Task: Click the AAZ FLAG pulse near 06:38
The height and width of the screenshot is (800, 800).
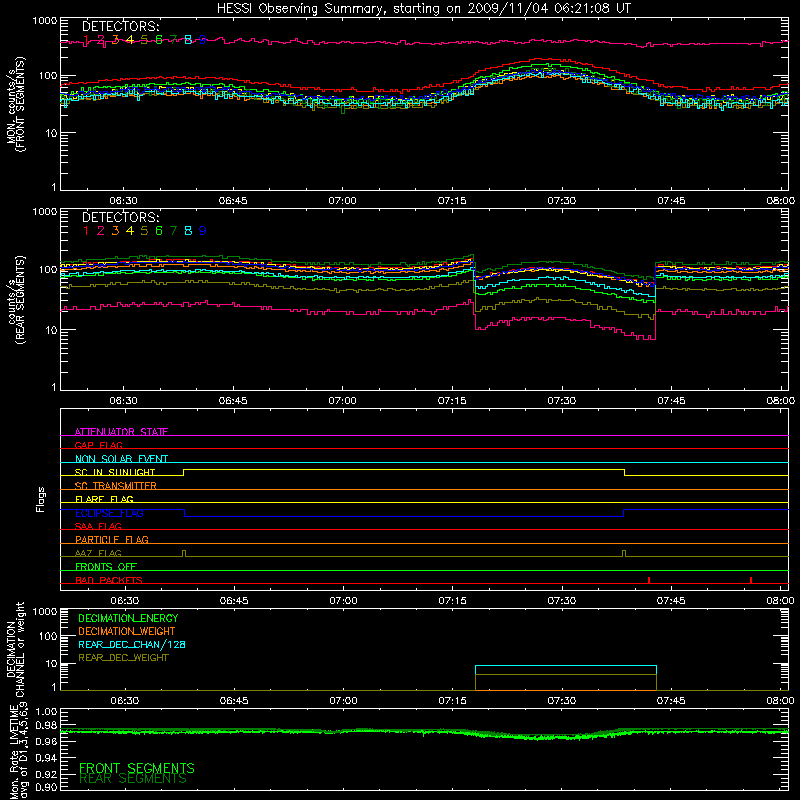Action: click(184, 554)
